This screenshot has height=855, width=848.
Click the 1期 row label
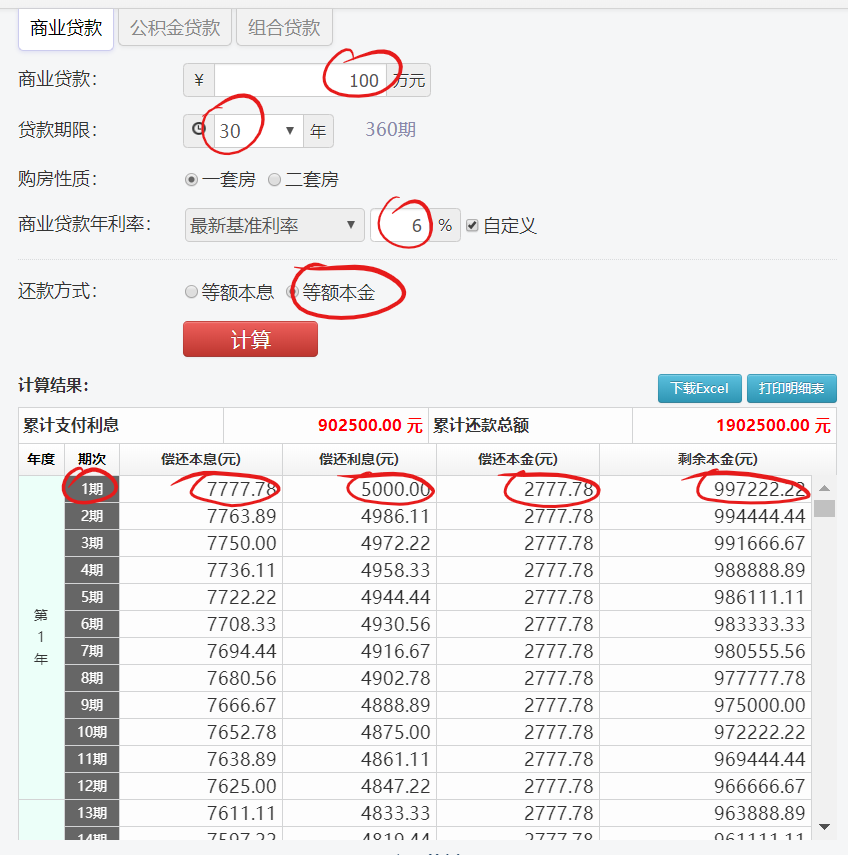[x=92, y=489]
